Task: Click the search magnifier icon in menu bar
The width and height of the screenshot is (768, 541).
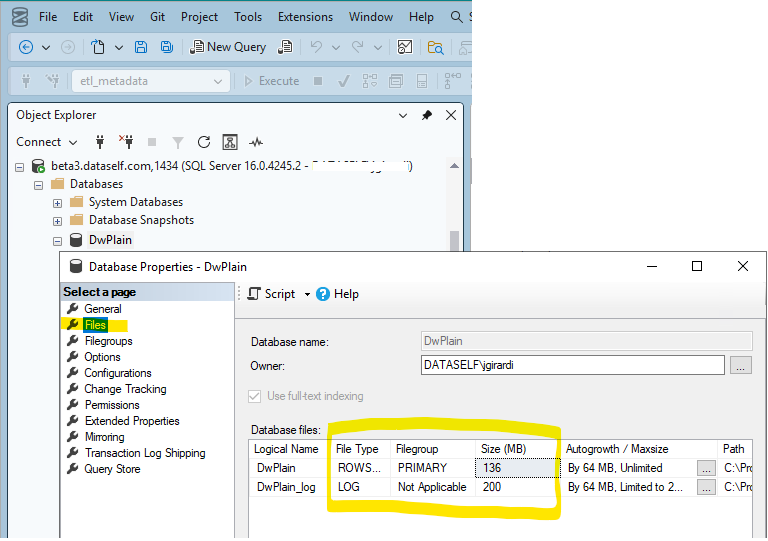Action: coord(456,17)
